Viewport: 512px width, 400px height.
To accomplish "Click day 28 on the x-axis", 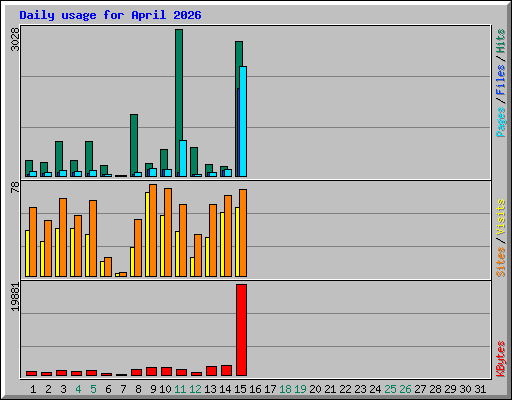I will [x=435, y=389].
